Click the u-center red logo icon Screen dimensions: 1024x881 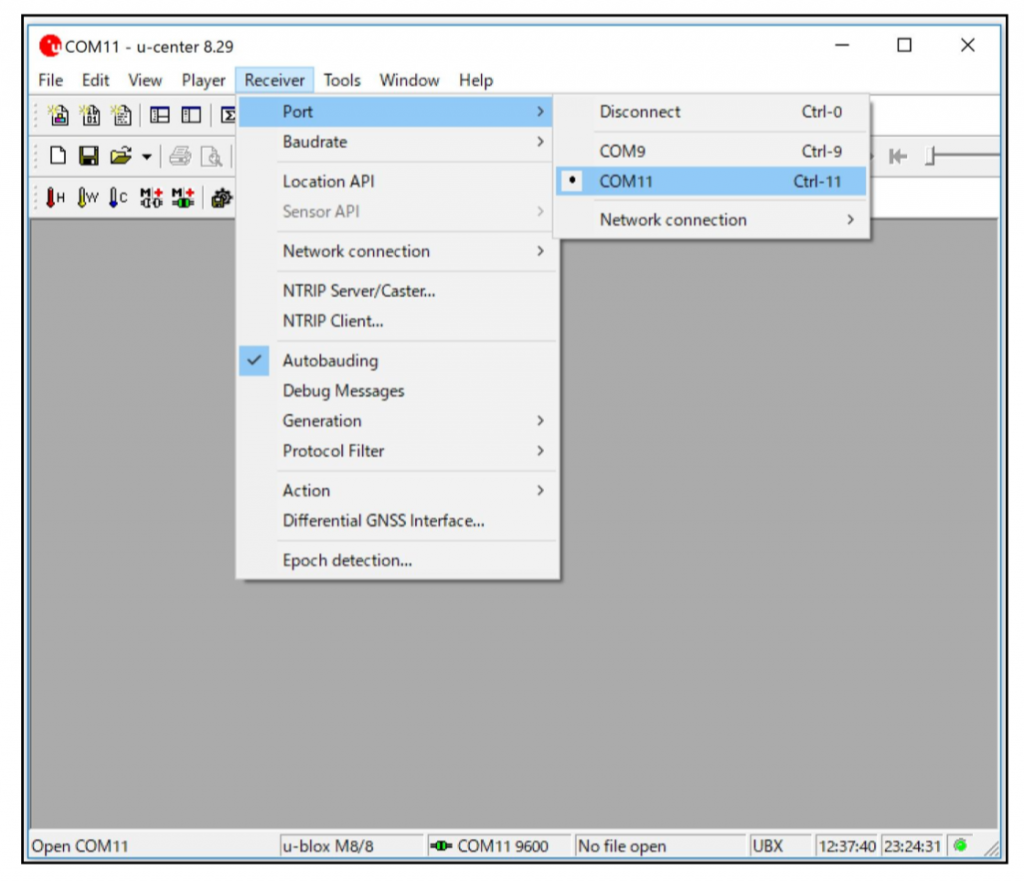tap(50, 46)
